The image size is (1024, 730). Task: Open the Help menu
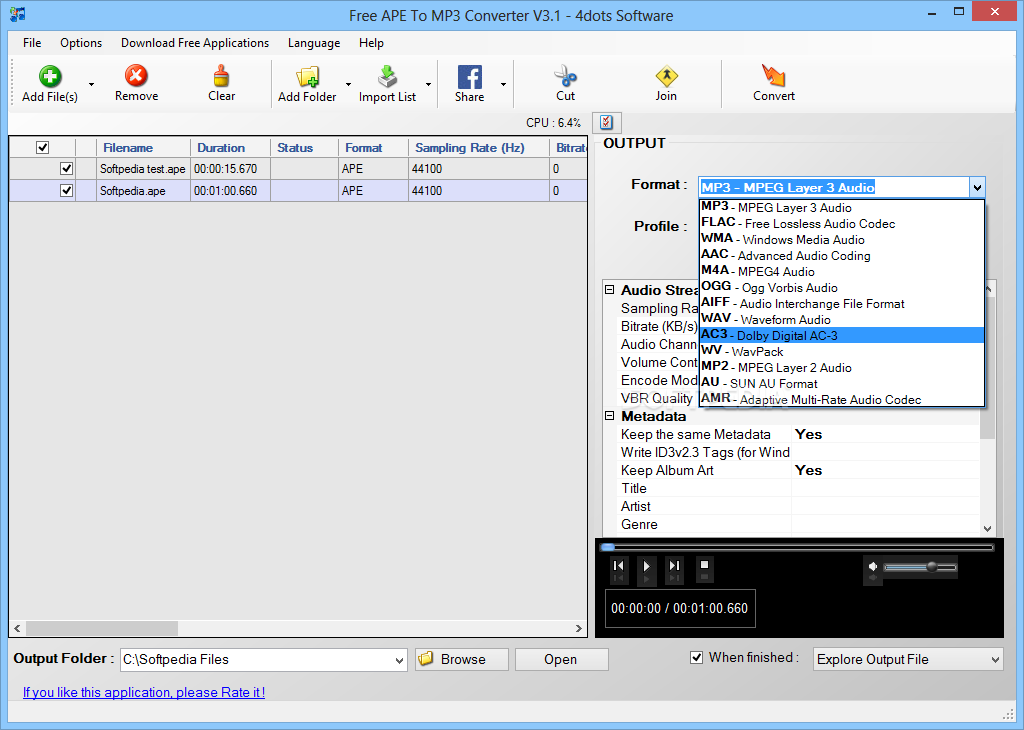(x=371, y=43)
